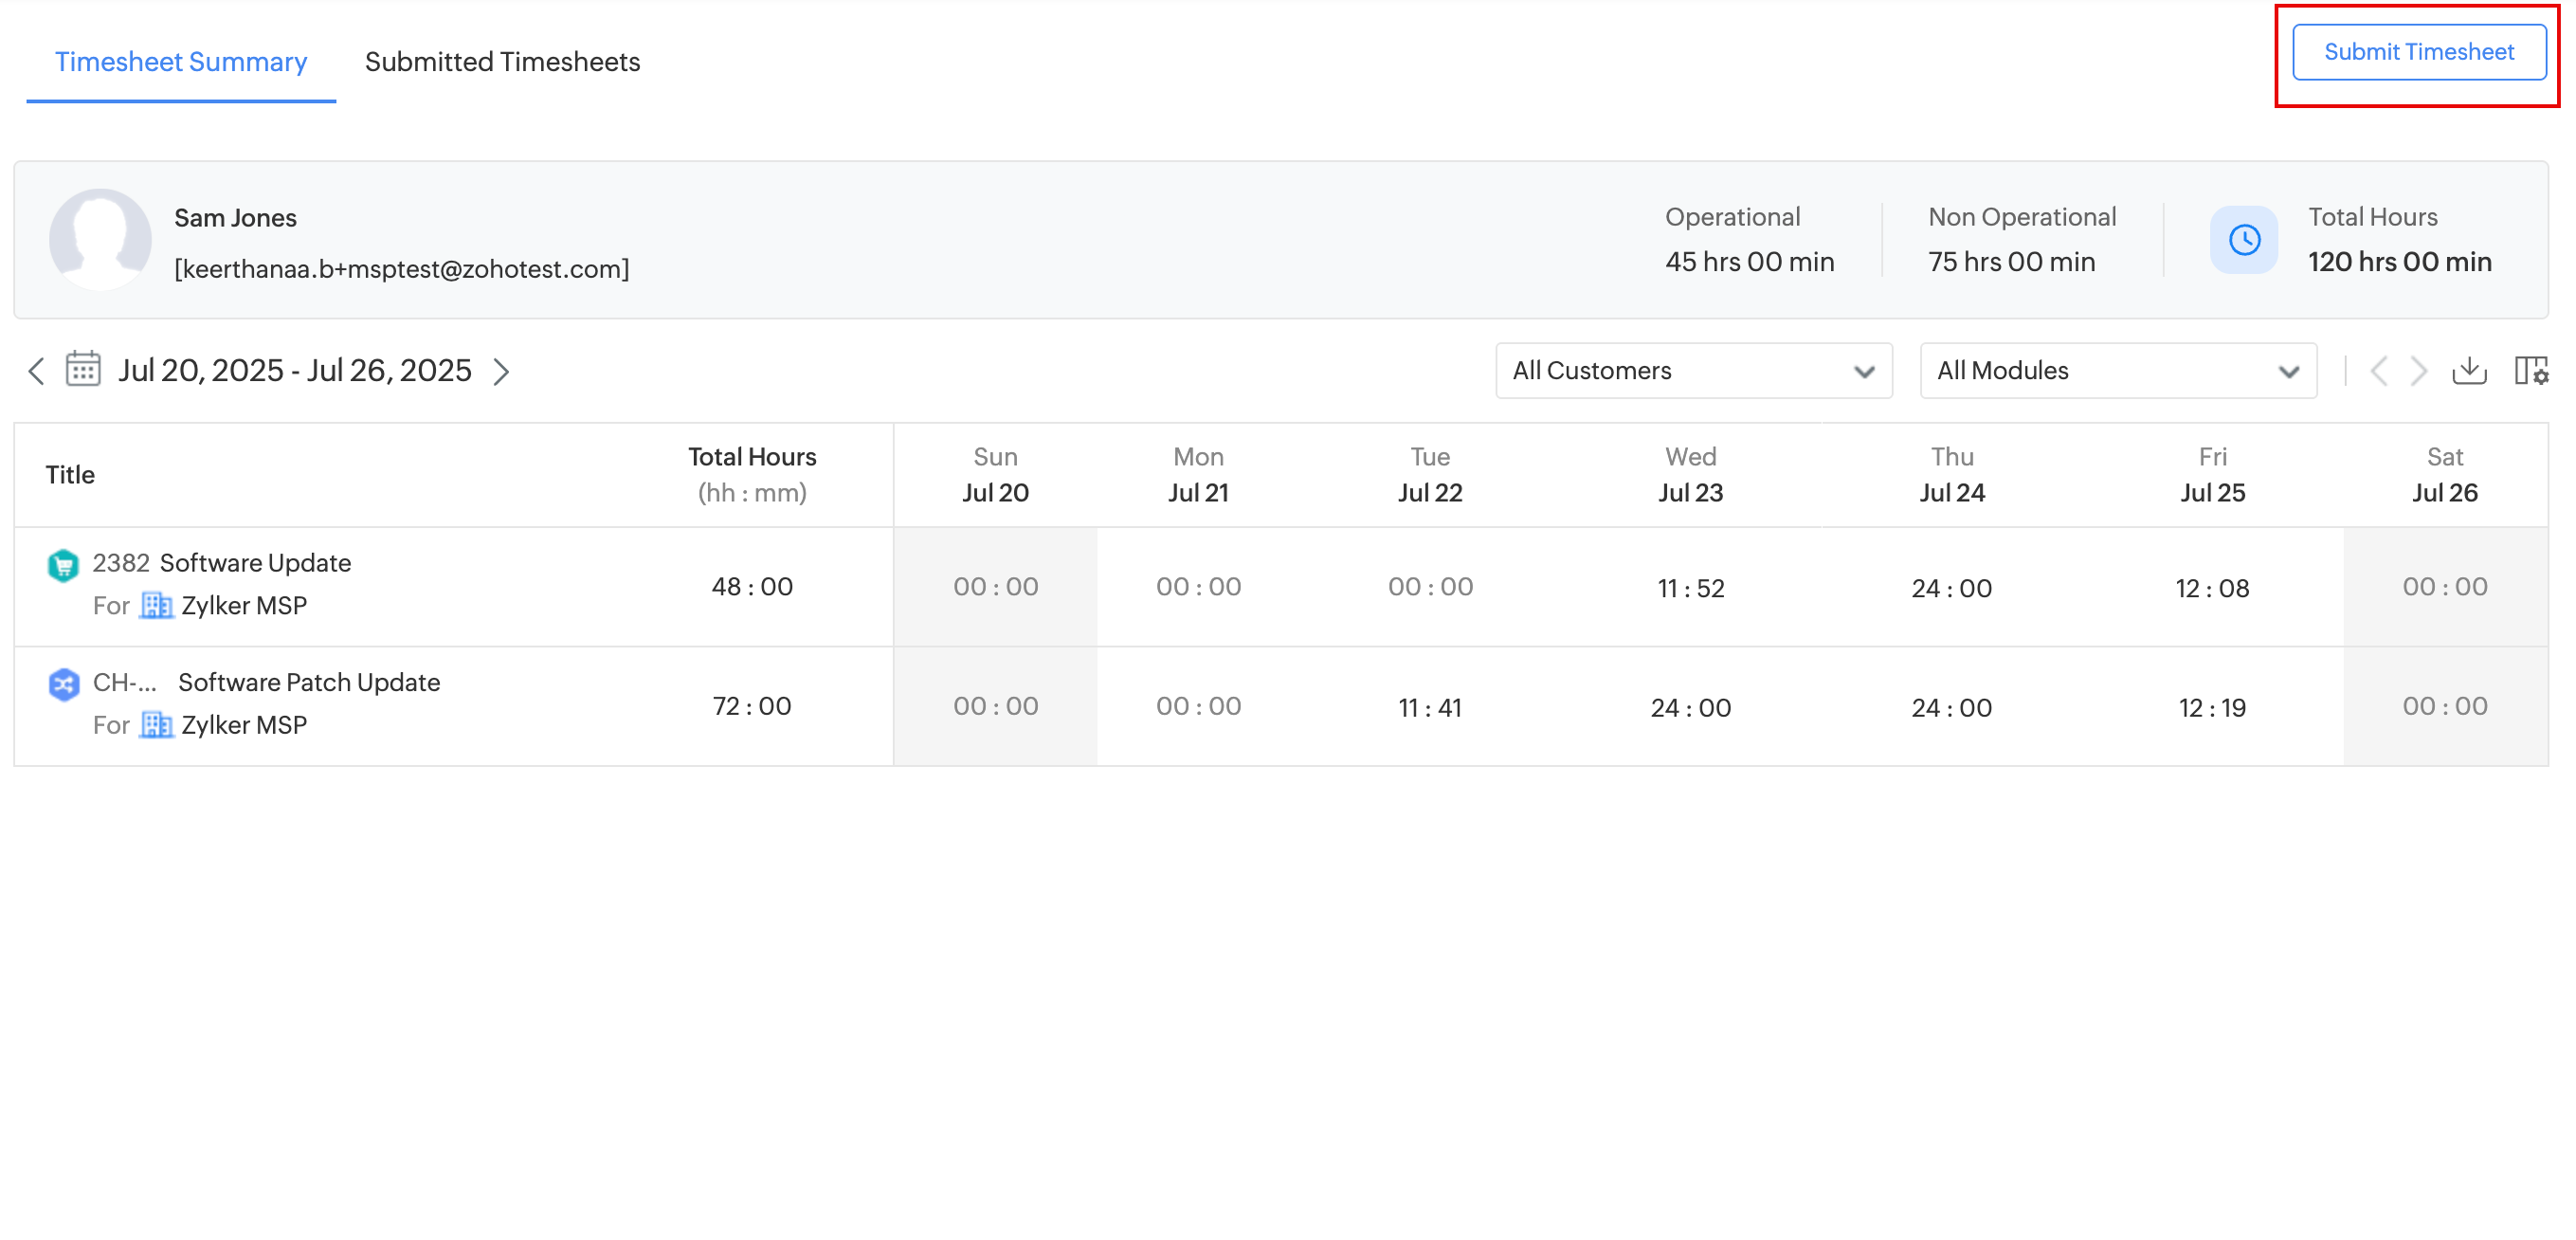2576x1240 pixels.
Task: Click the Submit Timesheet button
Action: [x=2418, y=52]
